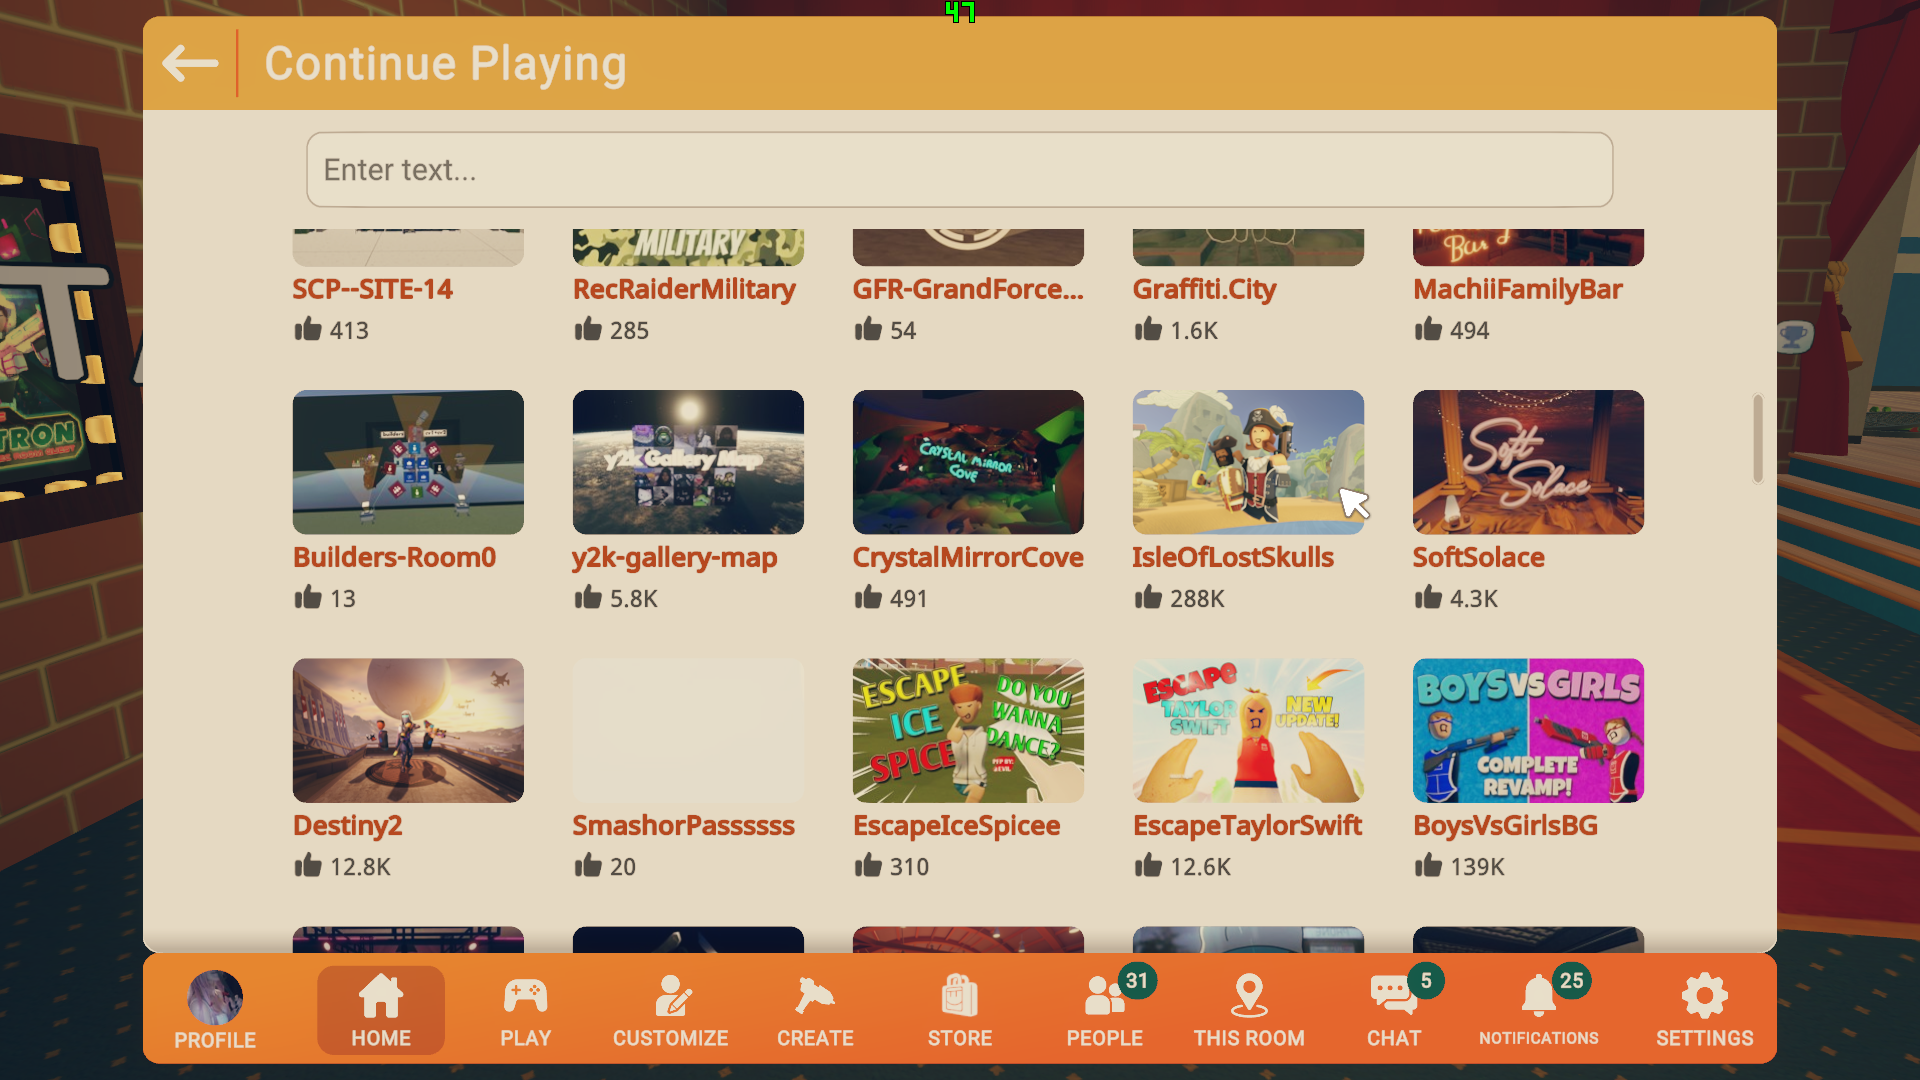This screenshot has width=1920, height=1080.
Task: Select the BoysVsGirlsBG room thumbnail
Action: pyautogui.click(x=1527, y=730)
